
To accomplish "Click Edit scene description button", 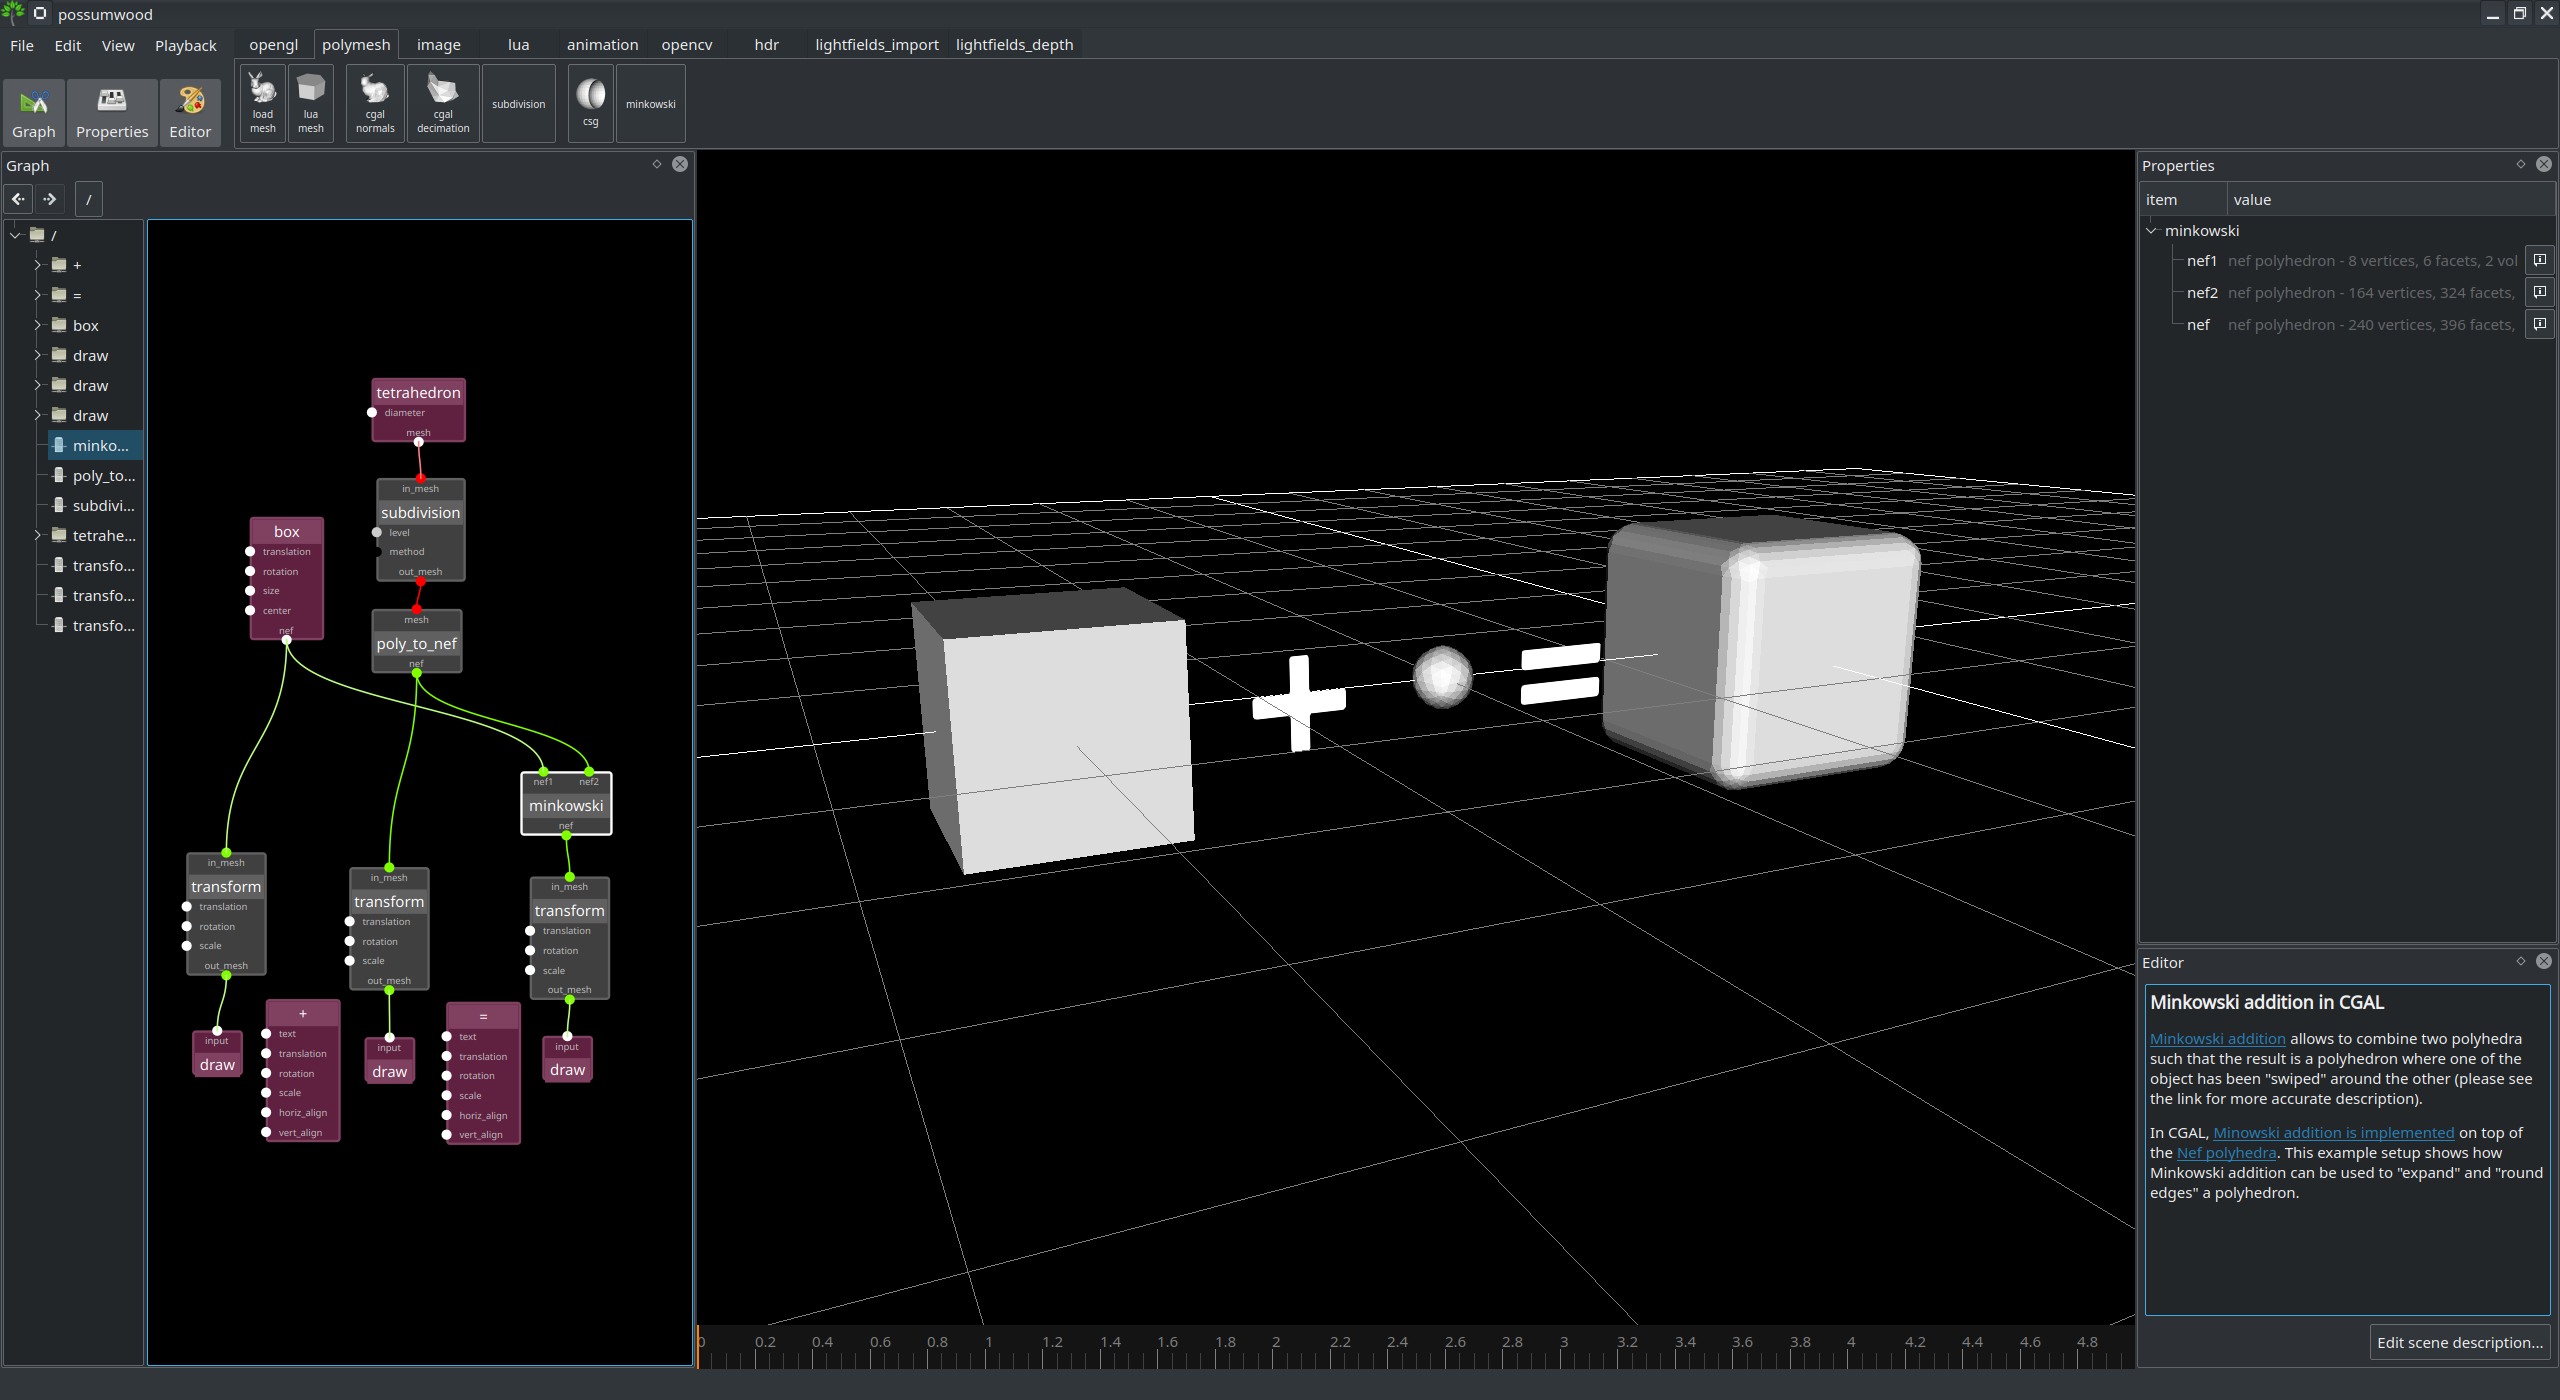I will pos(2459,1342).
